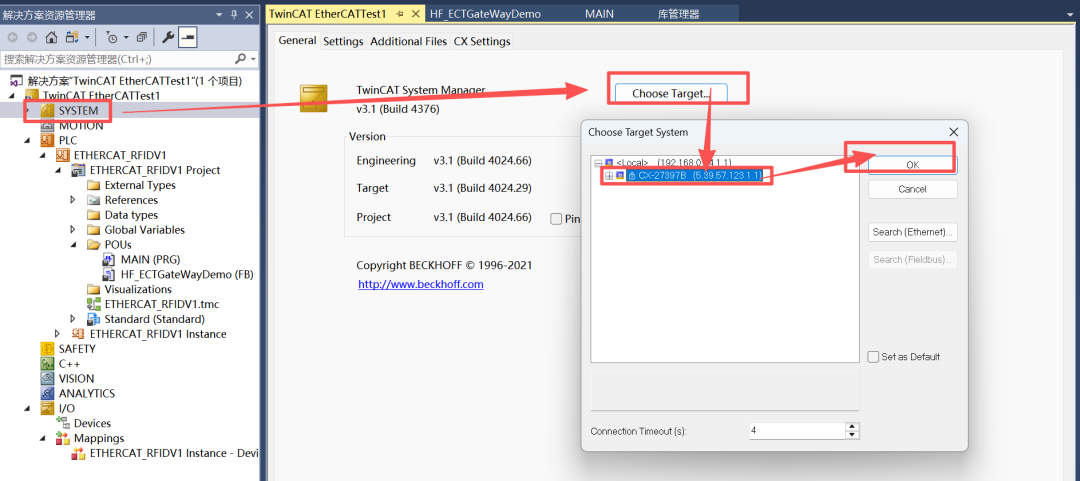Click the ETHERCAT_RFIDV1 Instance mapping icon
Screen dimensions: 1080x481
click(x=79, y=453)
